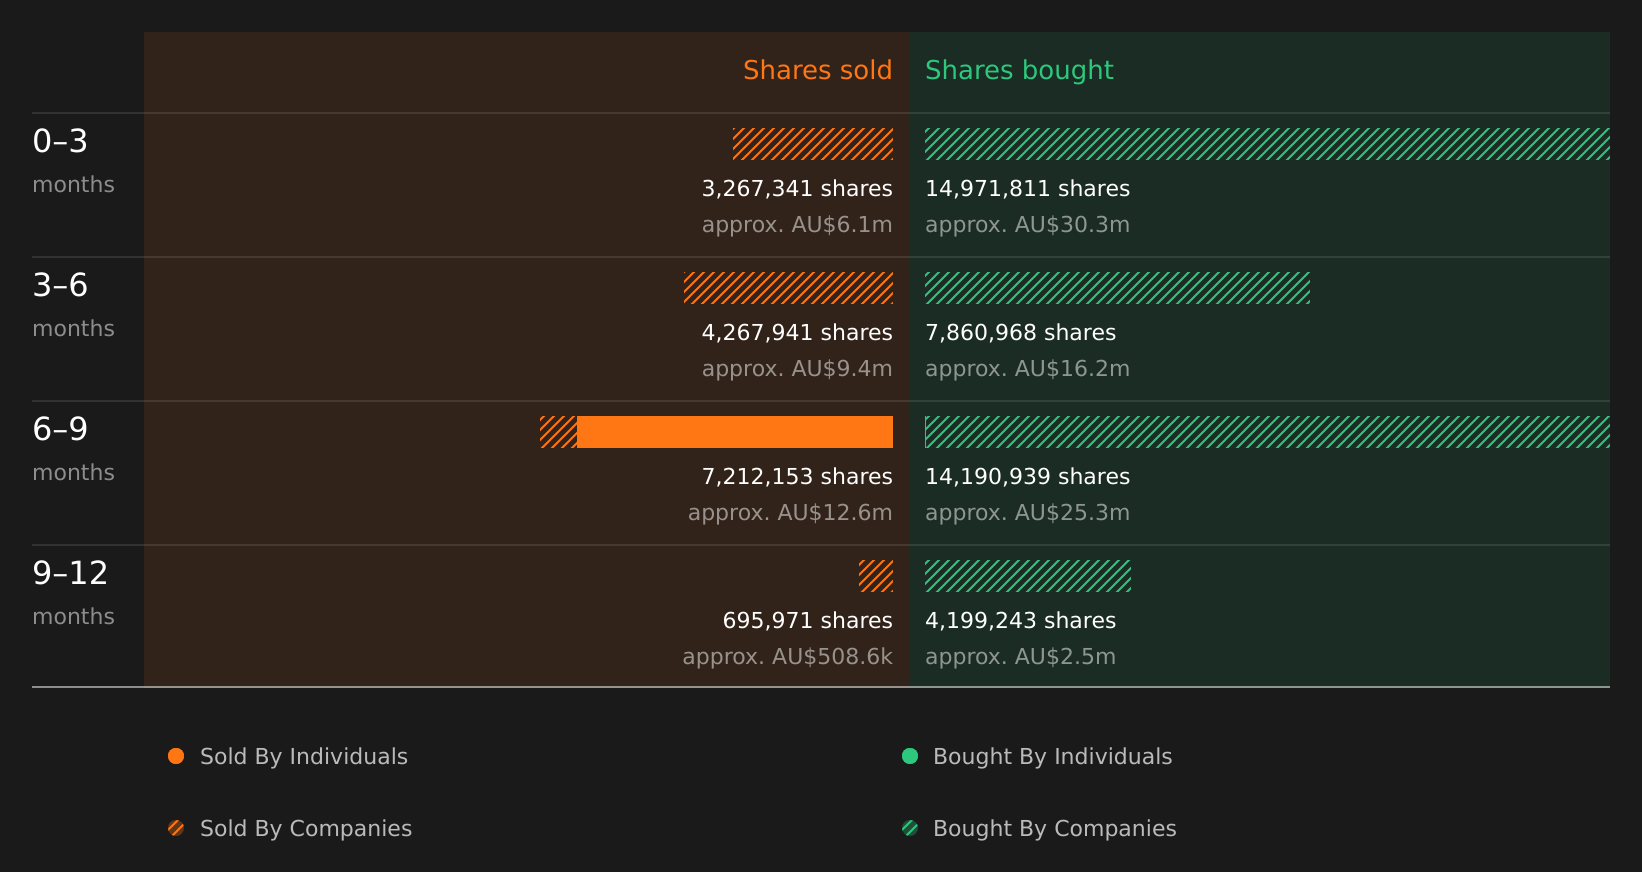This screenshot has width=1642, height=872.
Task: Click the 9–12 months bought bar
Action: point(1028,576)
